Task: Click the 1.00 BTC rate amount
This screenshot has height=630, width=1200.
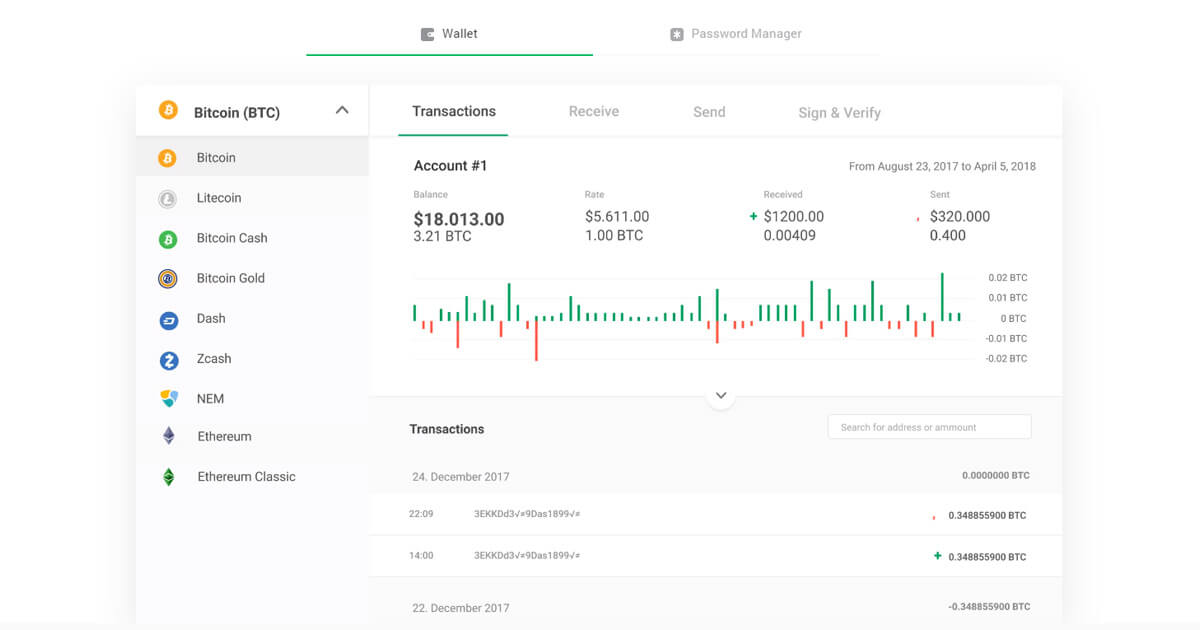Action: pyautogui.click(x=614, y=236)
